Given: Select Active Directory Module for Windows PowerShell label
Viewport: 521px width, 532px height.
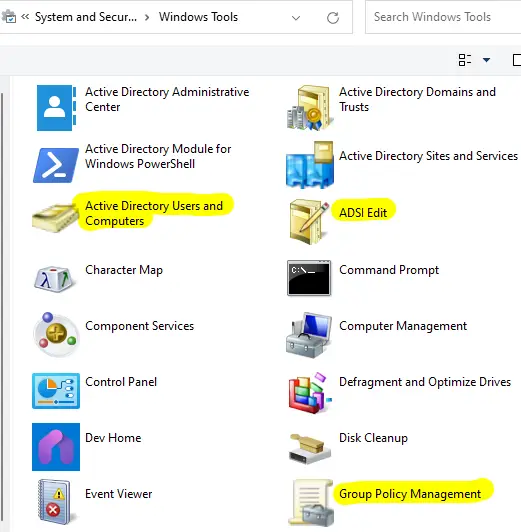Looking at the screenshot, I should coord(158,156).
